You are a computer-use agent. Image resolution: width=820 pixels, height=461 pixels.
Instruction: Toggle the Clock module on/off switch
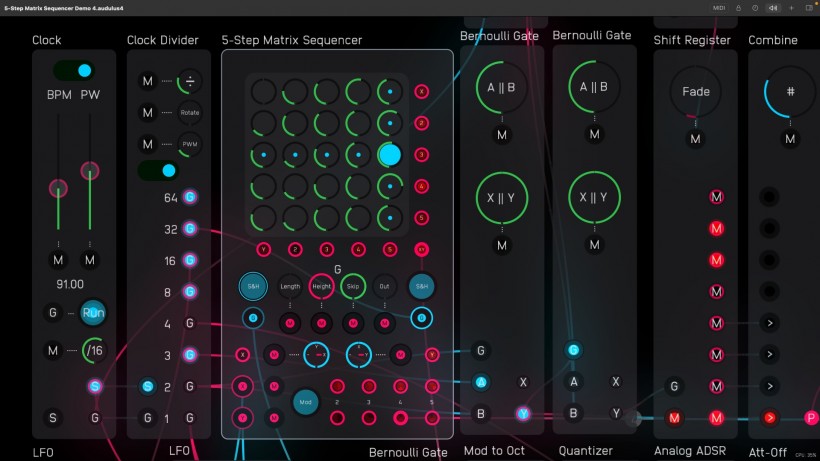pos(72,71)
